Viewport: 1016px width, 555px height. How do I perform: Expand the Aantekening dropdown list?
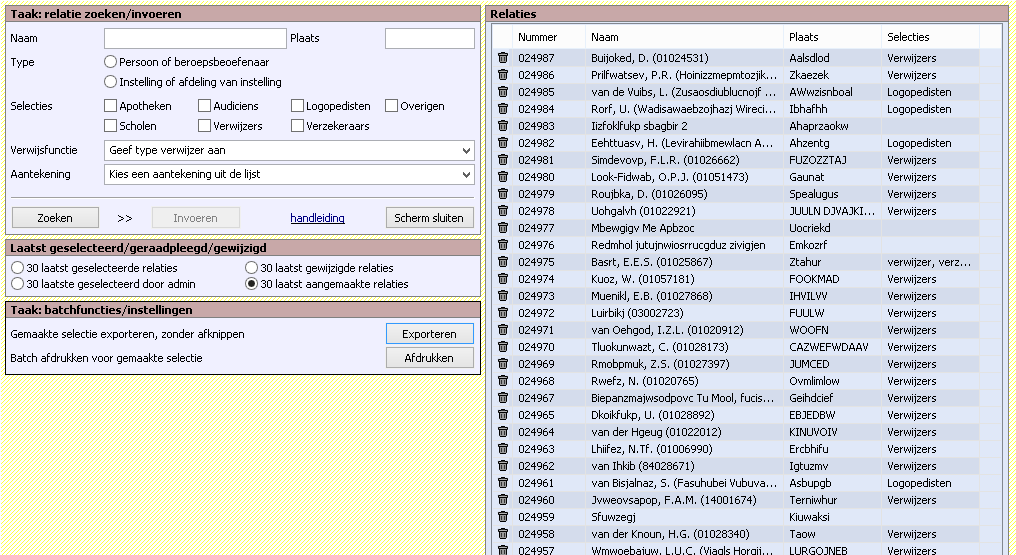click(x=289, y=175)
